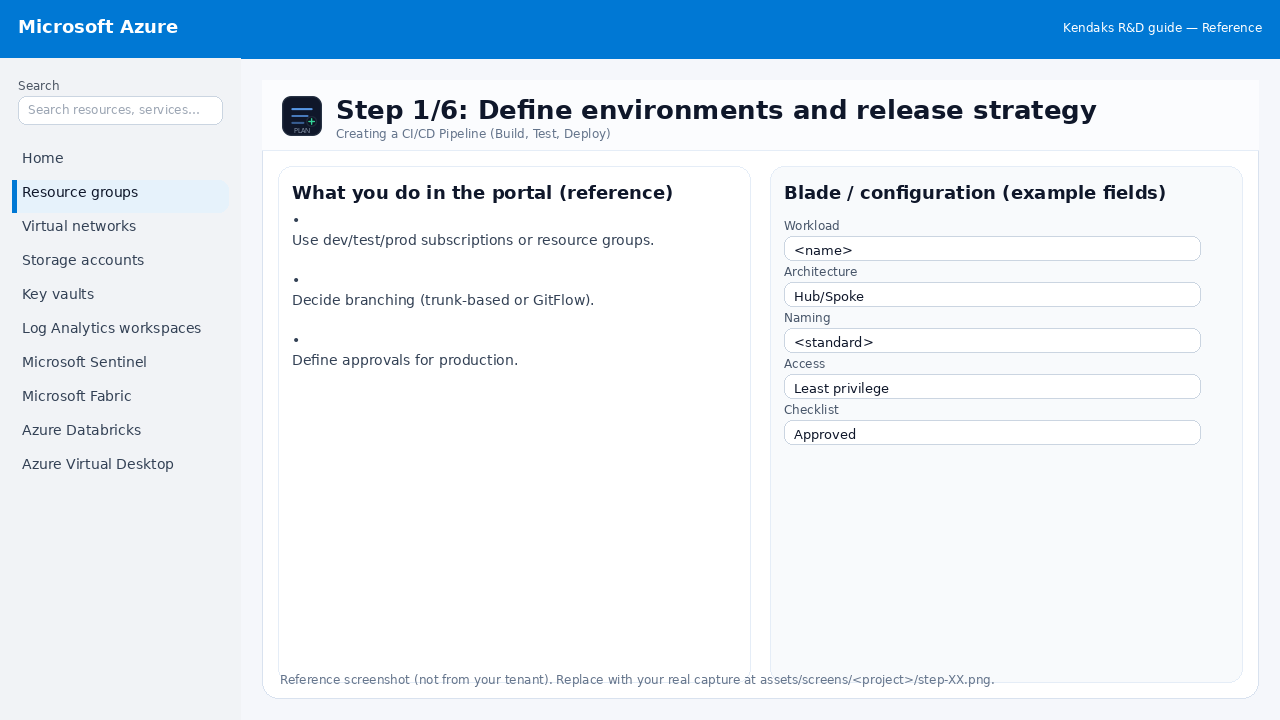Click the Microsoft Azure header title
The image size is (1280, 720).
[x=98, y=27]
